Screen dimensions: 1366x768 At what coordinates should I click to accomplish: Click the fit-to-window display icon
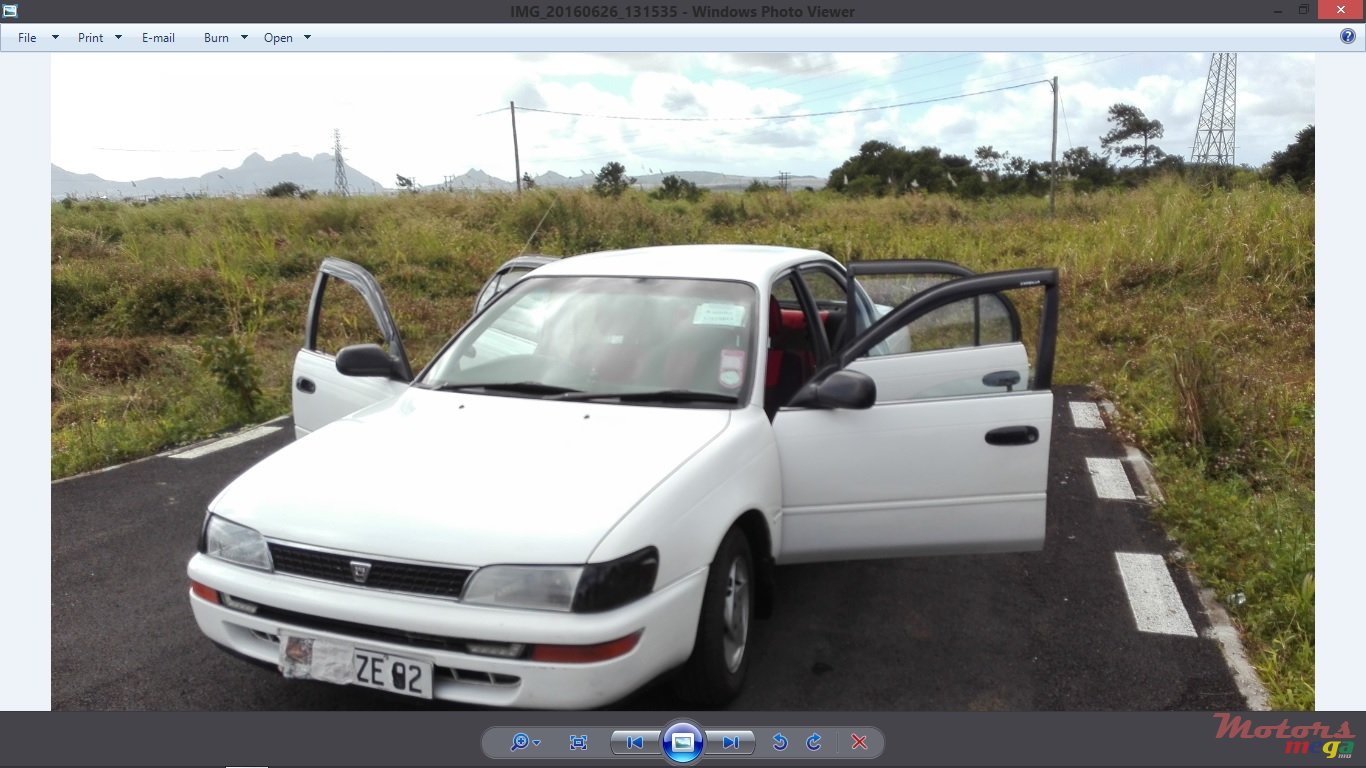(x=577, y=742)
